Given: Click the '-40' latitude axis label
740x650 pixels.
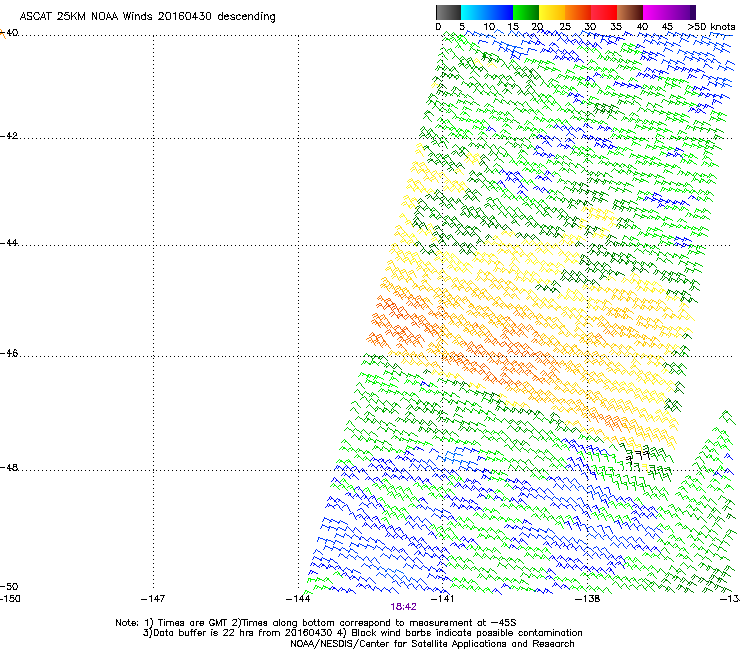Looking at the screenshot, I should pyautogui.click(x=9, y=33).
